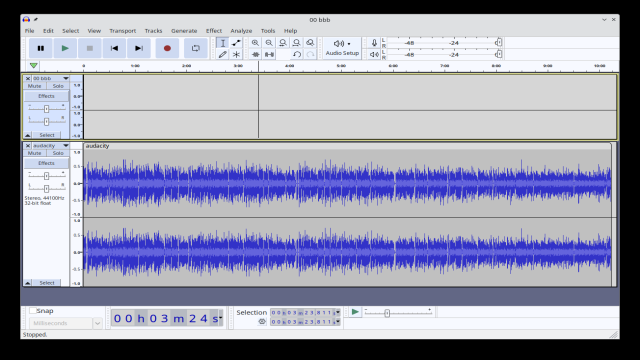
Task: Open the Select menu
Action: click(71, 31)
